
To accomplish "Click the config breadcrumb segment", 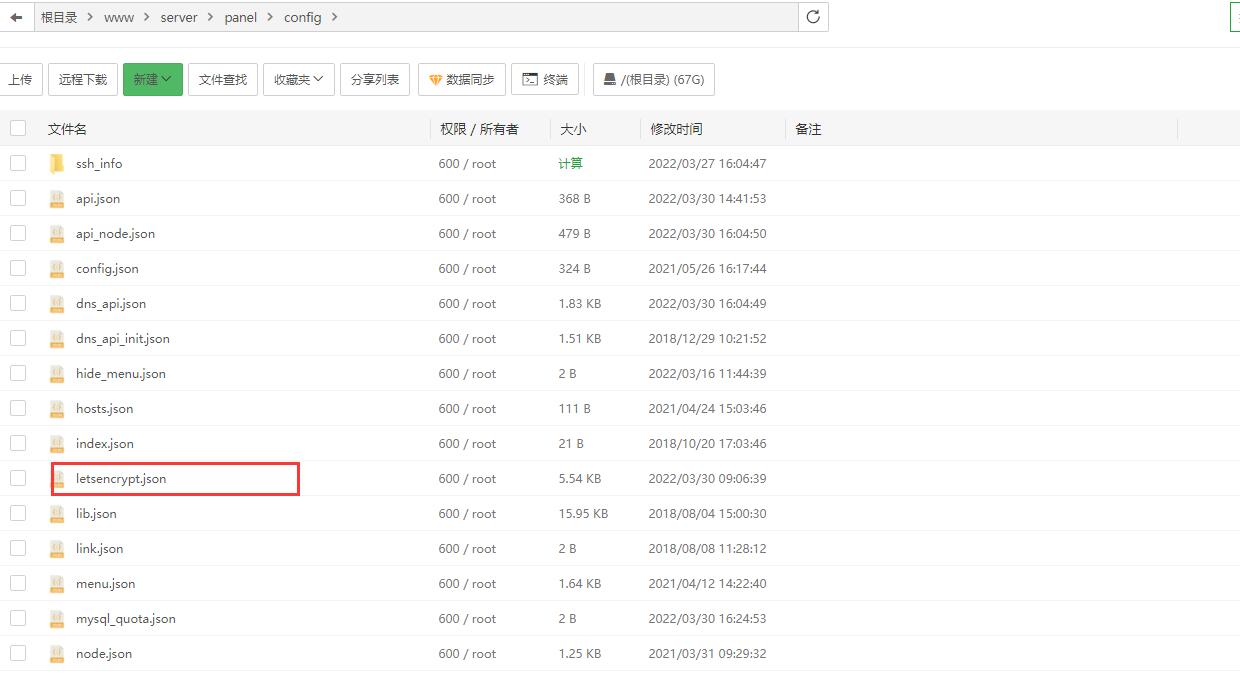I will (x=303, y=17).
